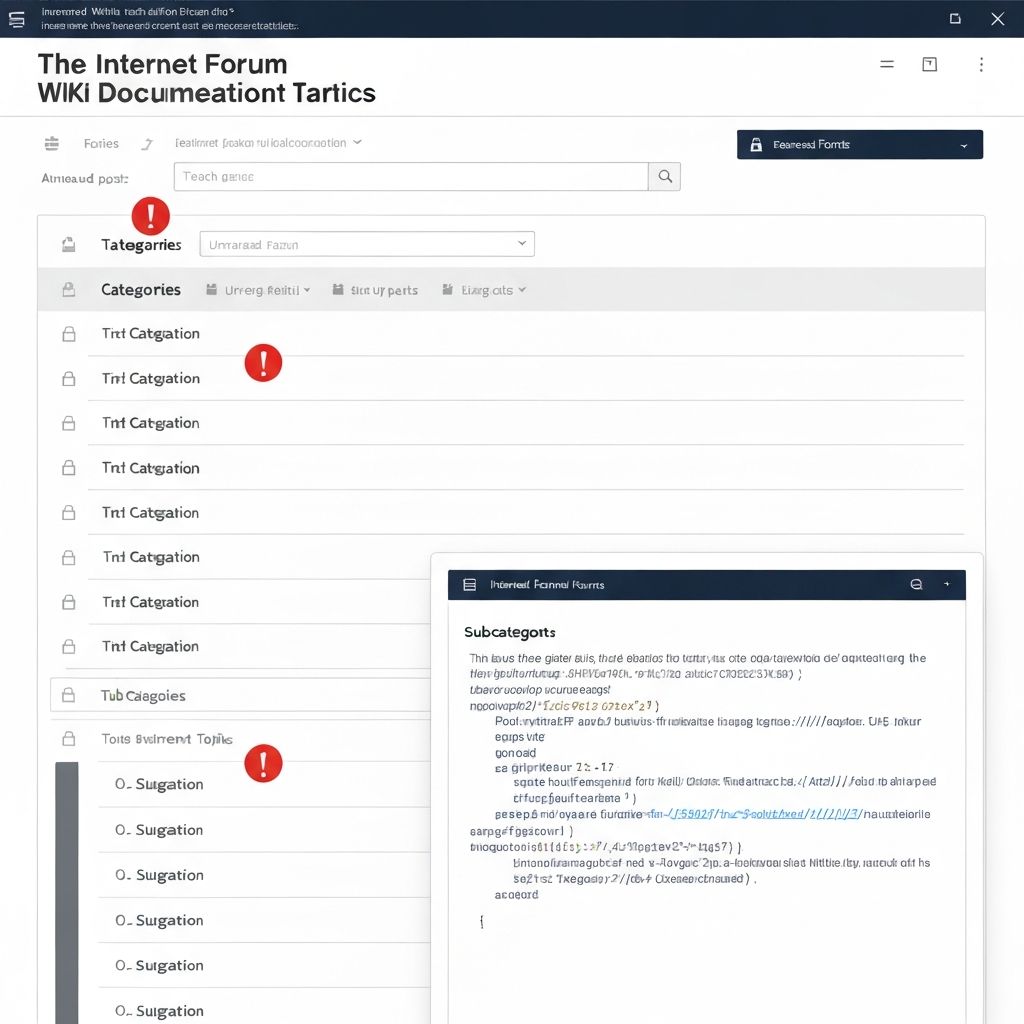
Task: Click the magnifier icon in the popup header
Action: 916,585
